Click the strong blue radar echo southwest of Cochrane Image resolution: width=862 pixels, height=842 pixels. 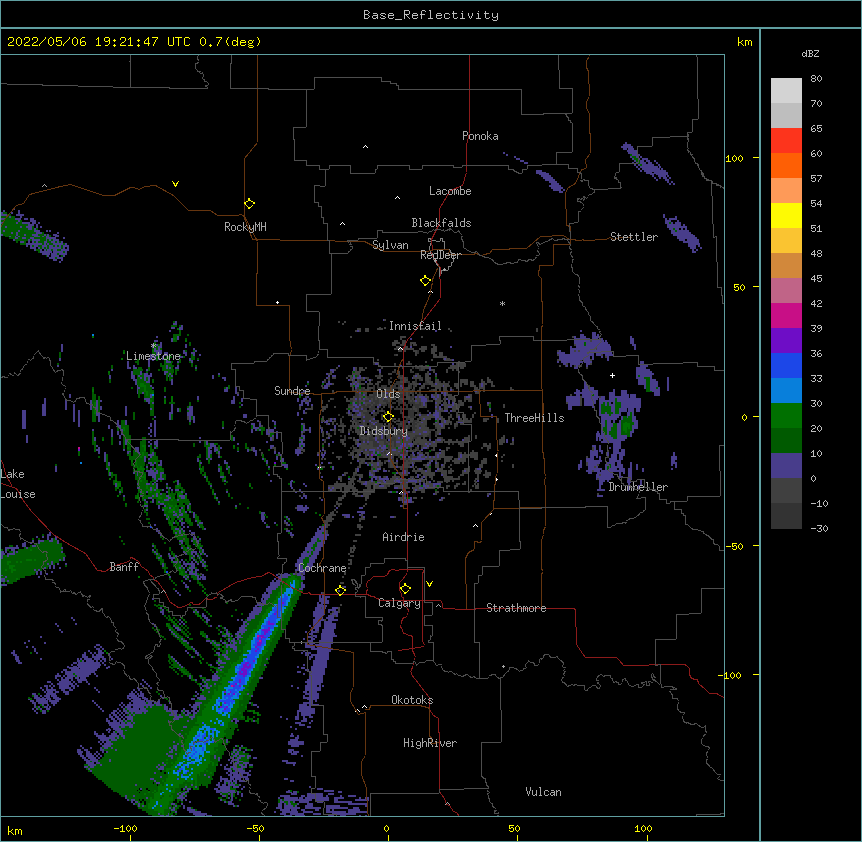pos(246,666)
